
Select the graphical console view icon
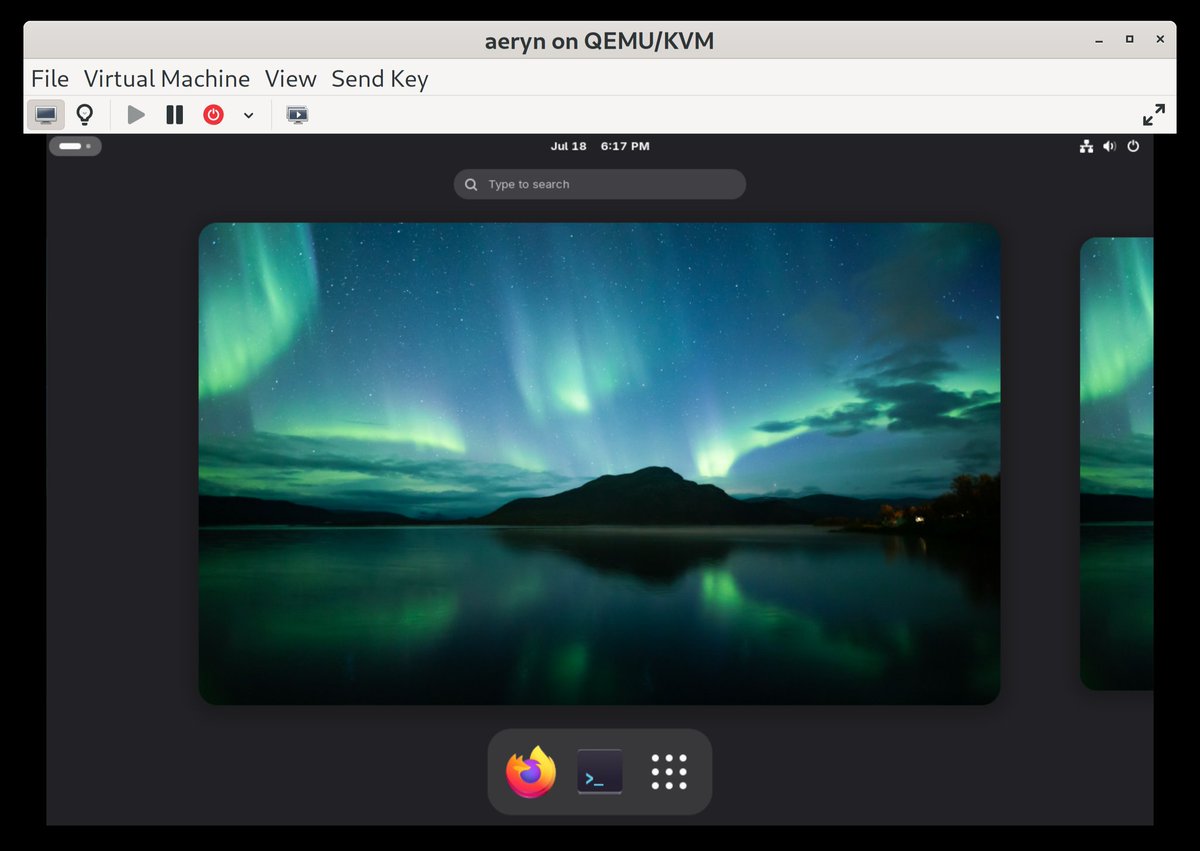pos(45,114)
